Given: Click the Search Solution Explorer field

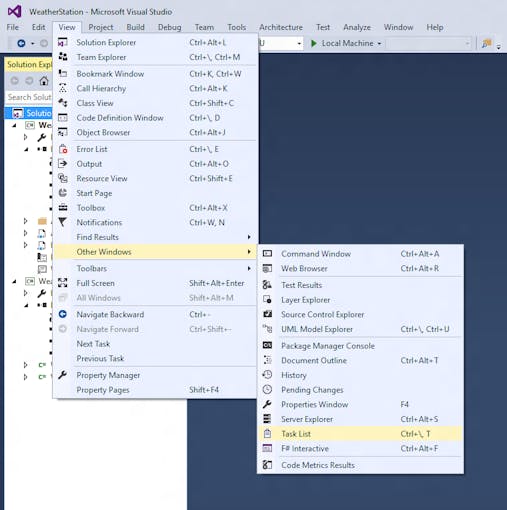Looking at the screenshot, I should coord(29,97).
